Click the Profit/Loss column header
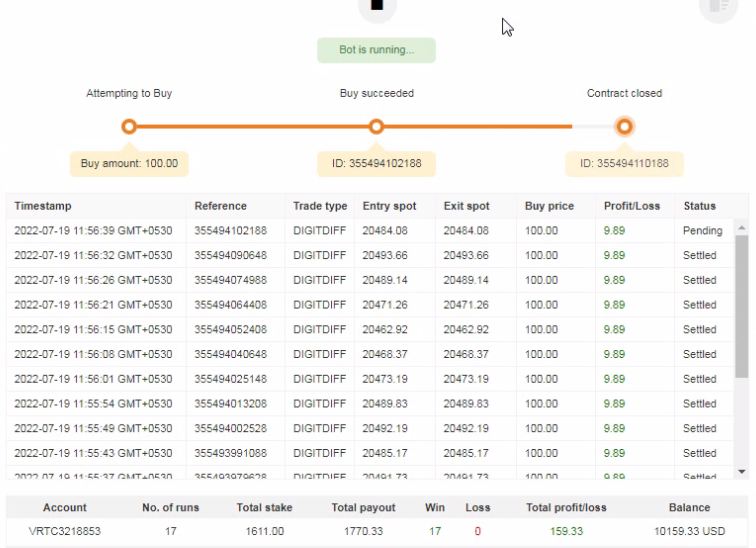Viewport: 756px width, 548px height. (x=631, y=206)
